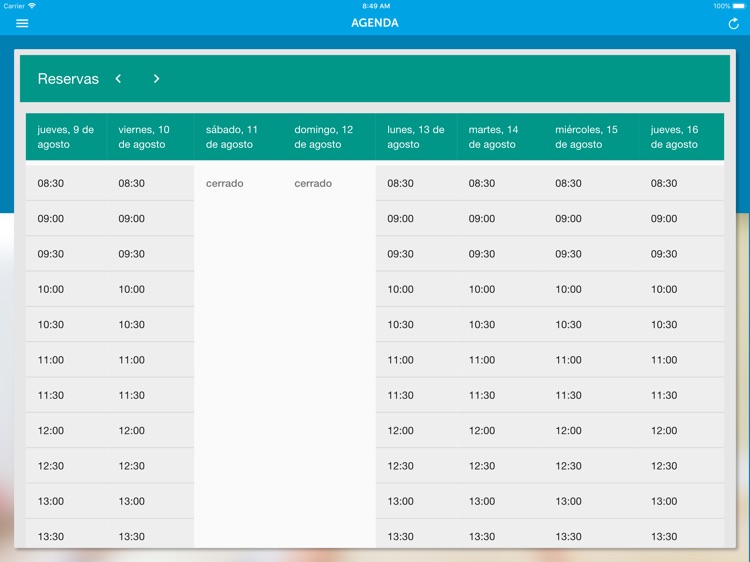Tap the Carrier label in status bar

pos(14,6)
